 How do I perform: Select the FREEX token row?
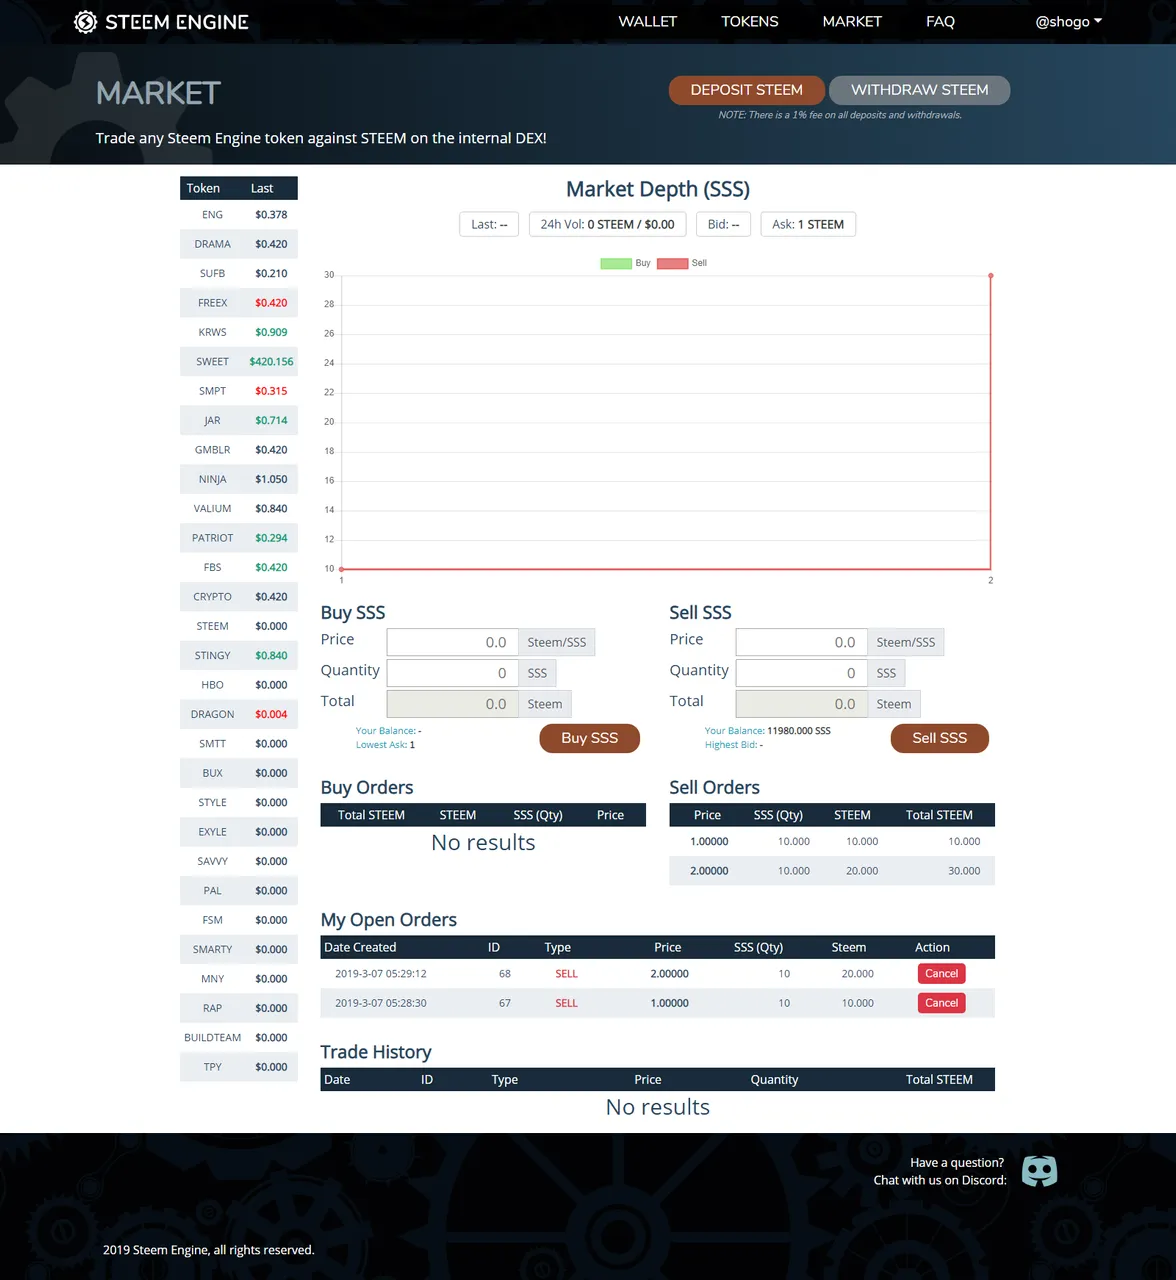[x=239, y=303]
